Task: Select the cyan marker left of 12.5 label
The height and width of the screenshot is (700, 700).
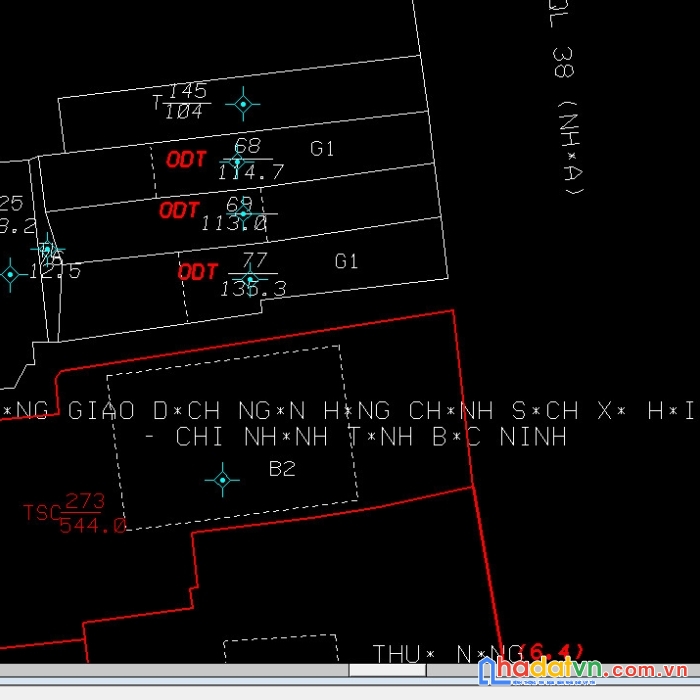Action: [x=10, y=273]
